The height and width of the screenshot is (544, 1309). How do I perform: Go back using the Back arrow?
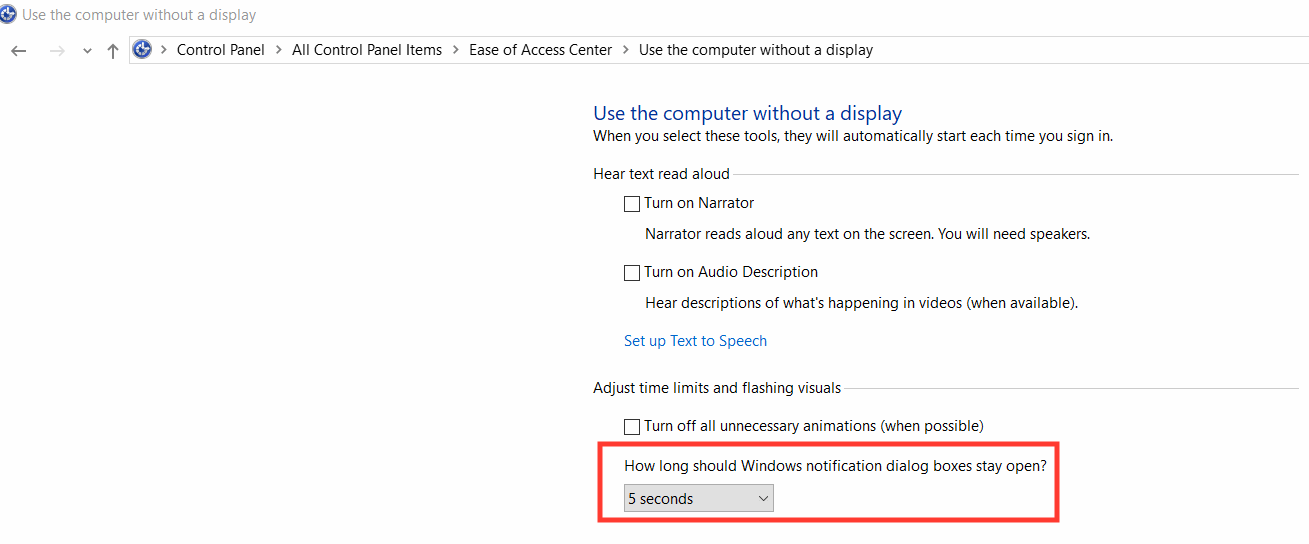pyautogui.click(x=18, y=51)
